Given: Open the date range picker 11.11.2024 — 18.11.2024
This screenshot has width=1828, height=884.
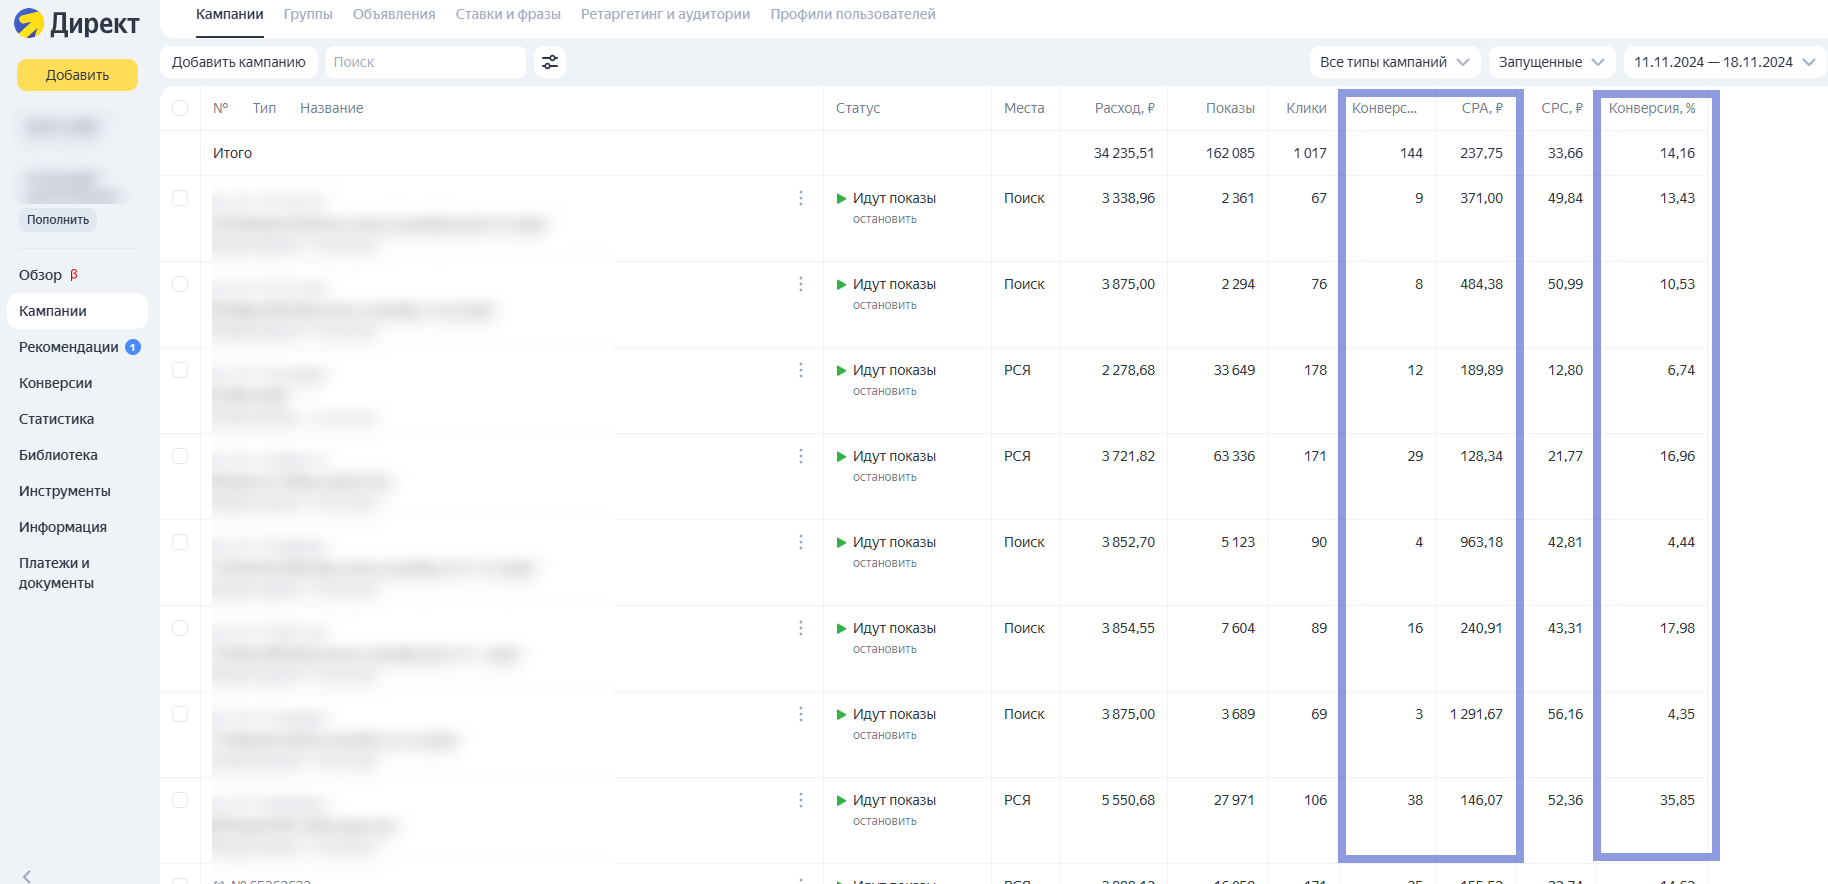Looking at the screenshot, I should pos(1724,62).
